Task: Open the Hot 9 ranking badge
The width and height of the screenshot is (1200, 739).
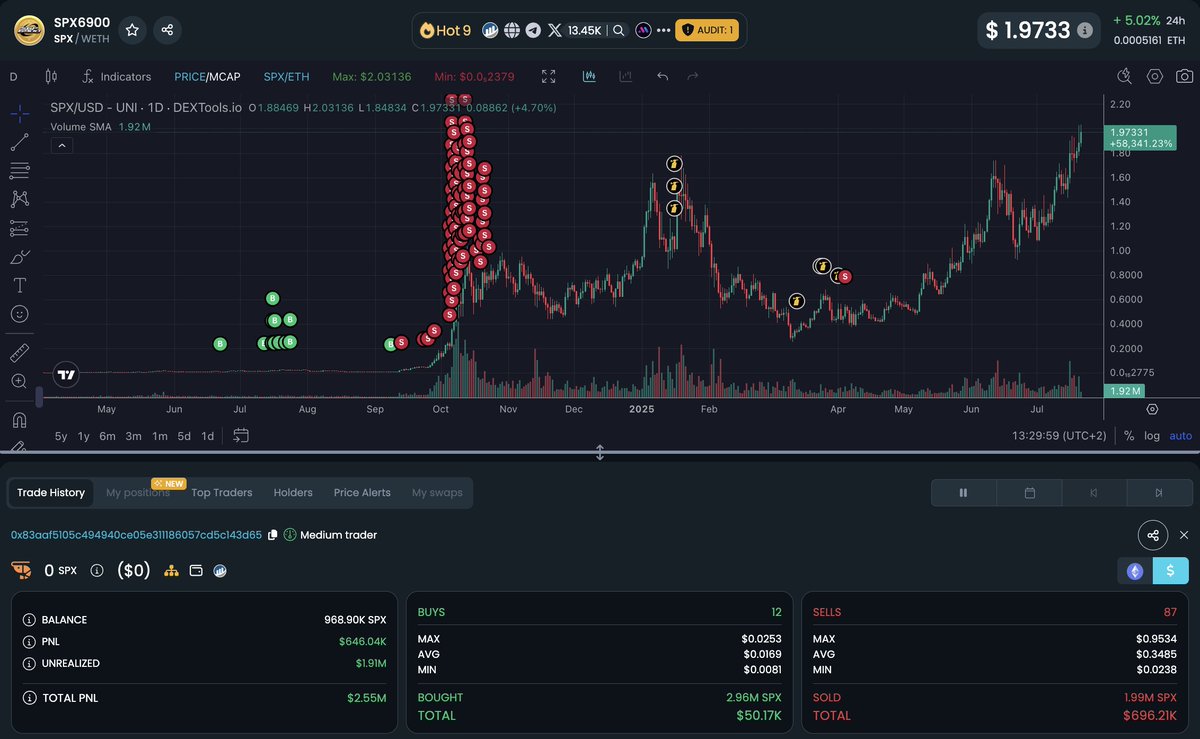Action: (x=445, y=30)
